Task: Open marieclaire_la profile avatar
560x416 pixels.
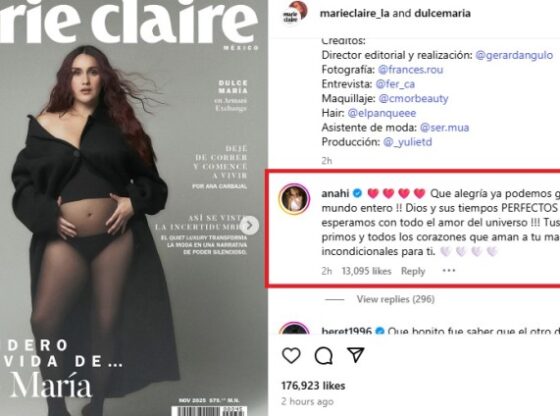Action: (295, 13)
